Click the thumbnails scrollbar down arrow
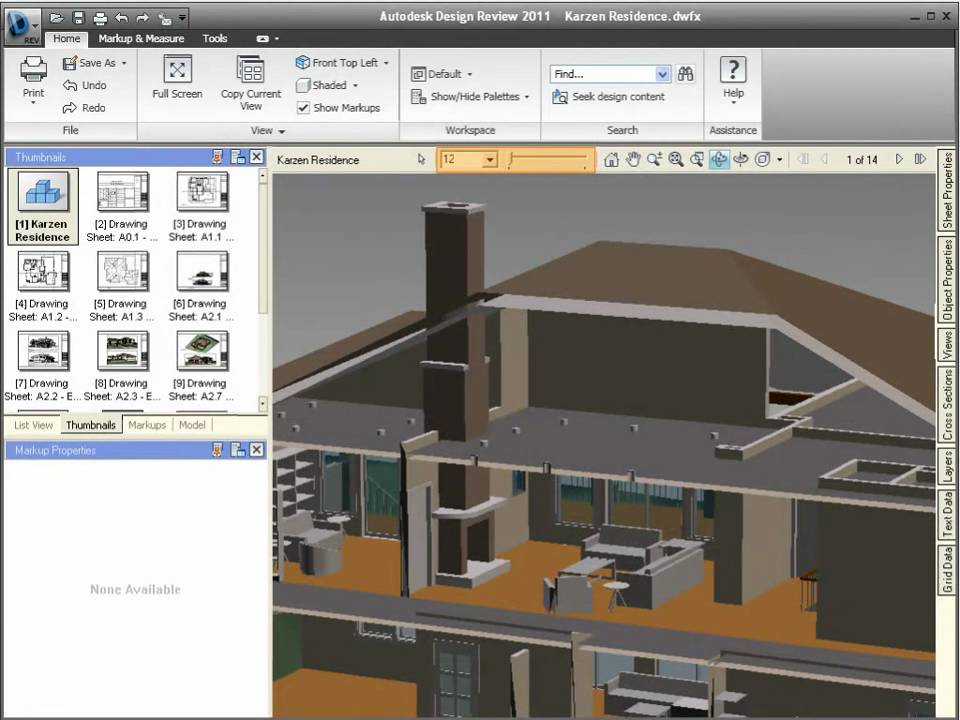 tap(262, 404)
